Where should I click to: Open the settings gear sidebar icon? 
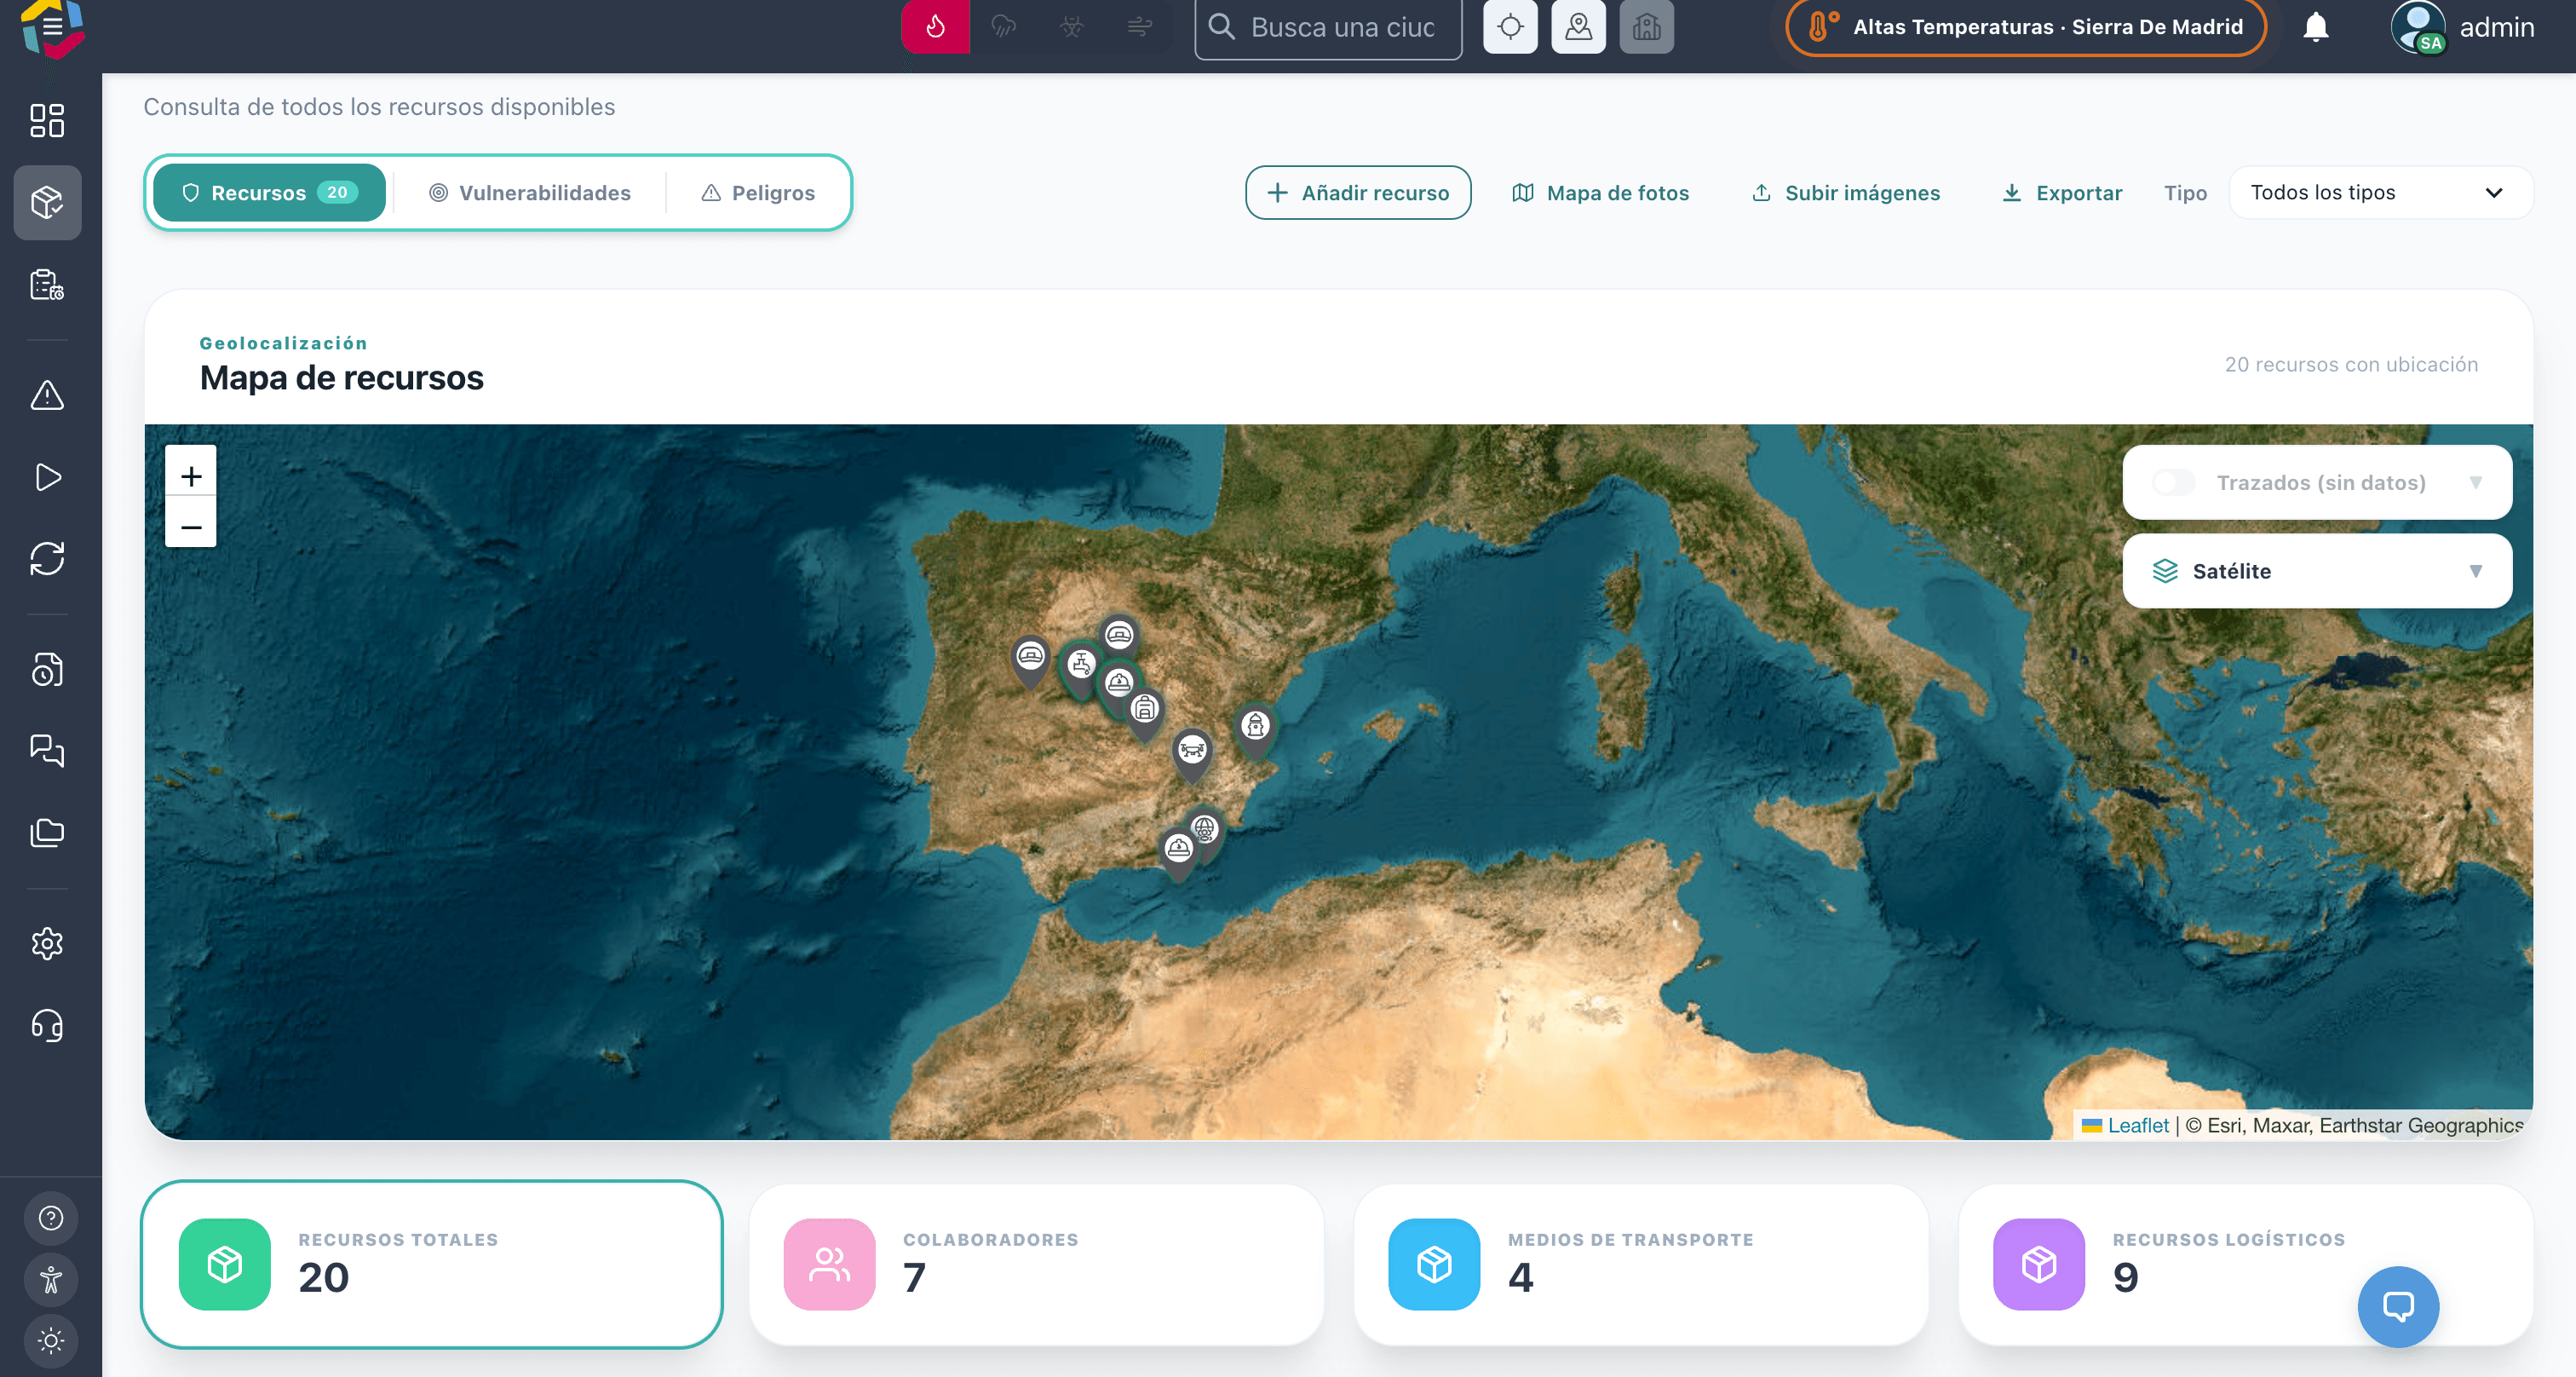point(47,943)
